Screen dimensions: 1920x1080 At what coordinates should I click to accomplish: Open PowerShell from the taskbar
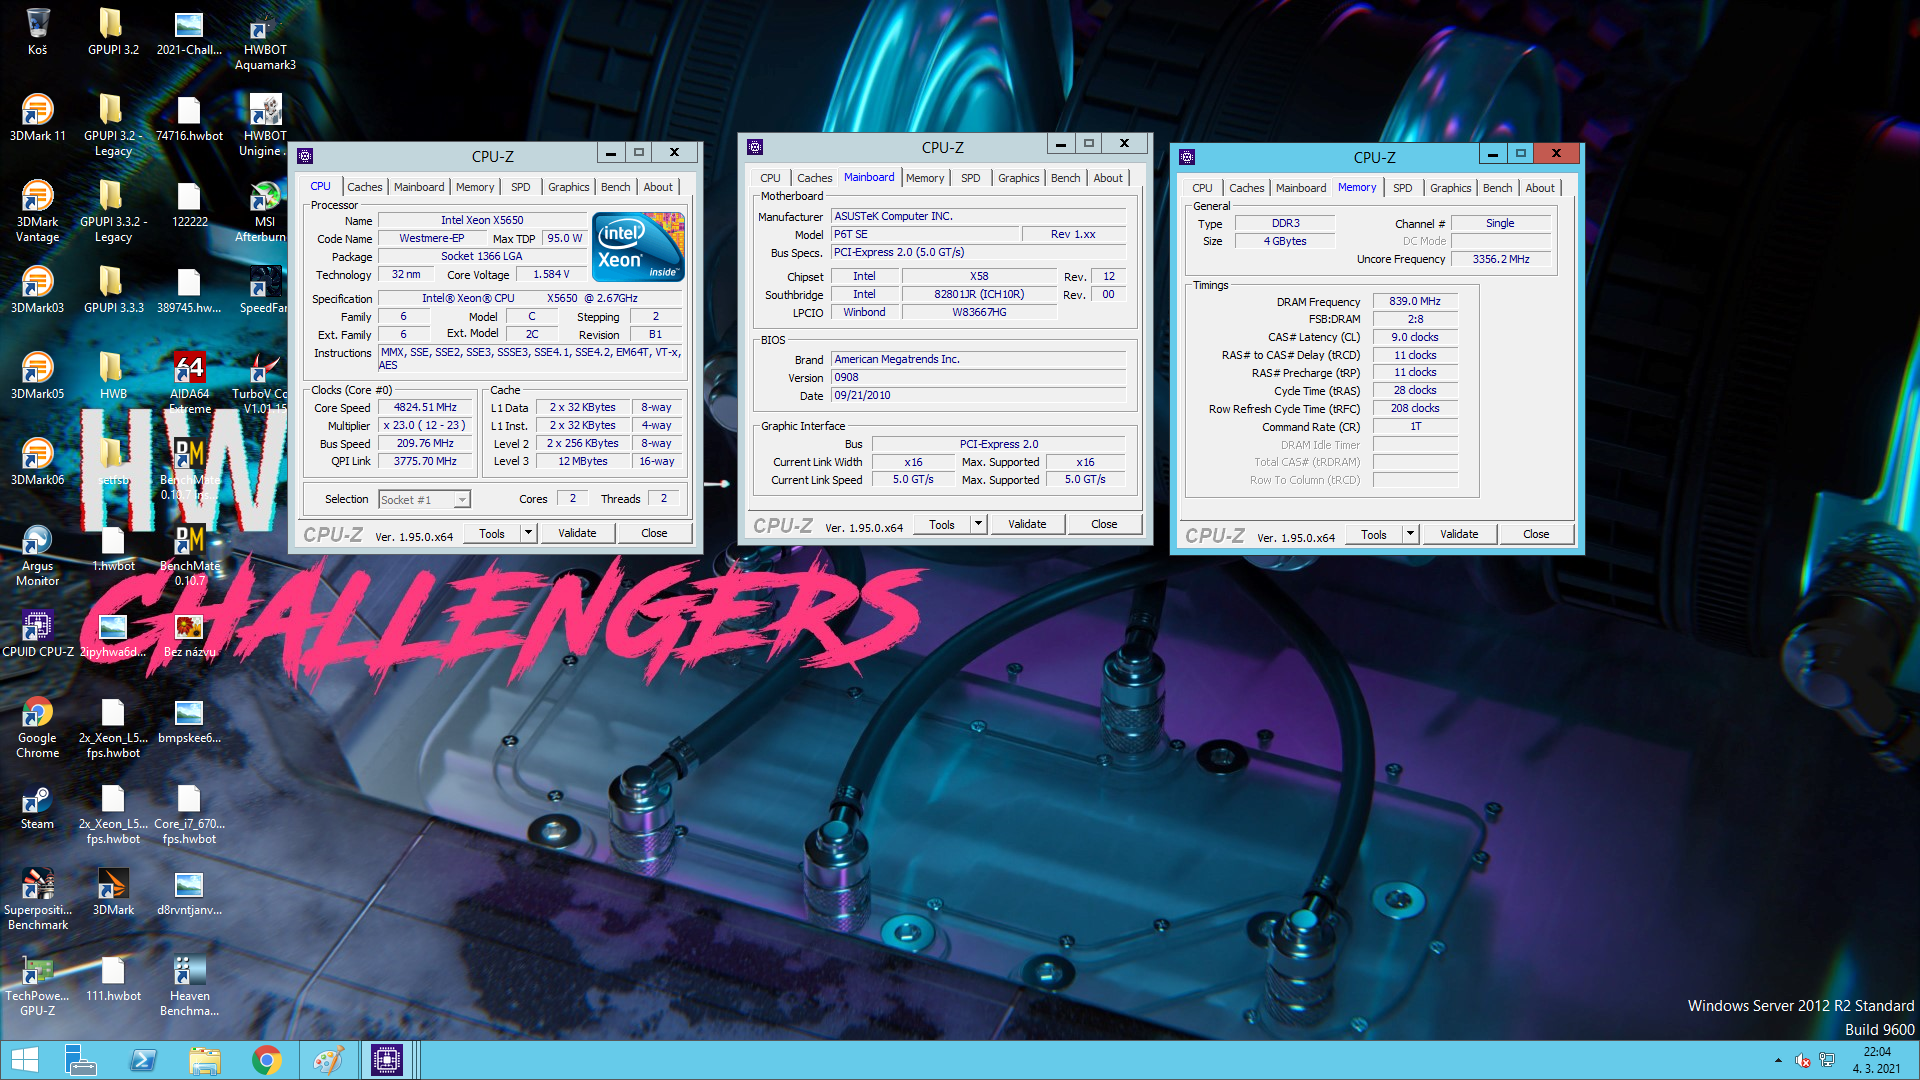pyautogui.click(x=143, y=1060)
